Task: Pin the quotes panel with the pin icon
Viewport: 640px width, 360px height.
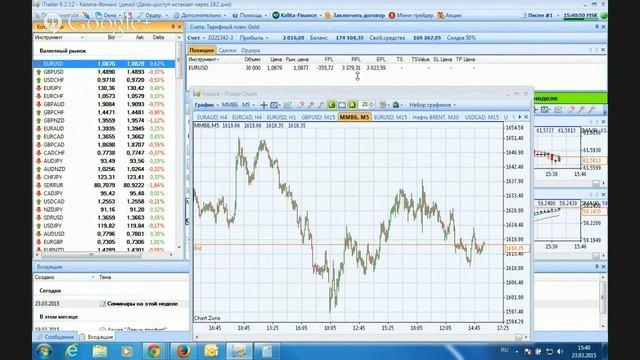Action: (173, 27)
